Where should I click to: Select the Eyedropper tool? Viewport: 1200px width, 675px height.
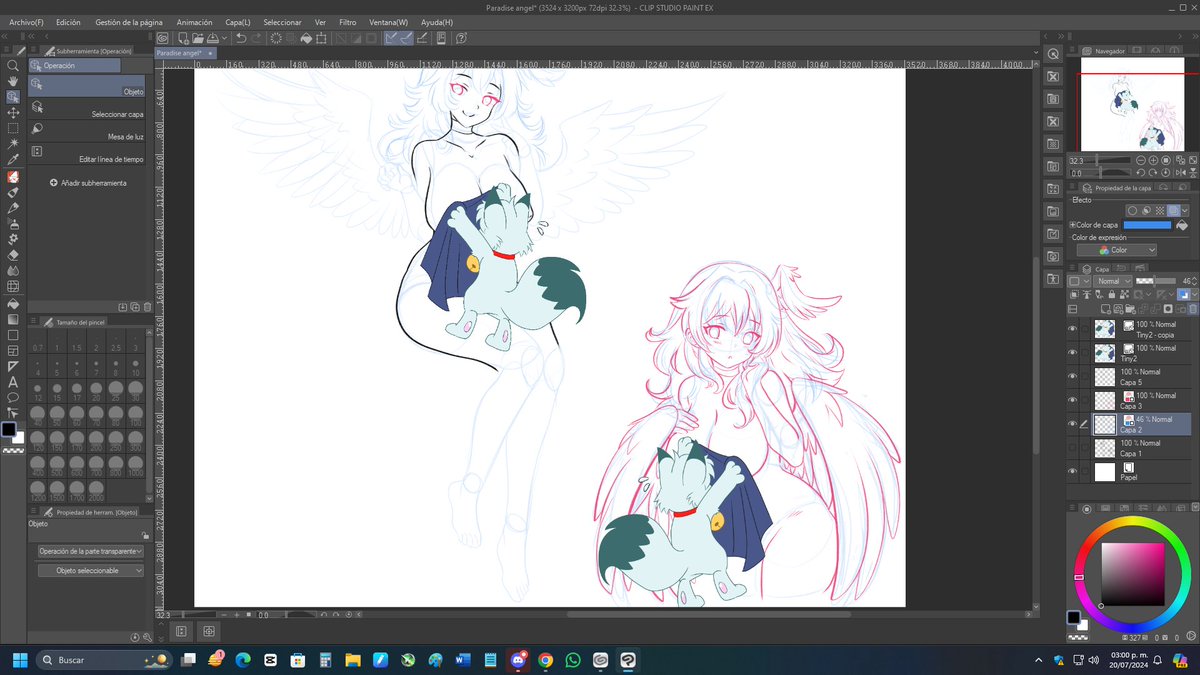tap(13, 161)
